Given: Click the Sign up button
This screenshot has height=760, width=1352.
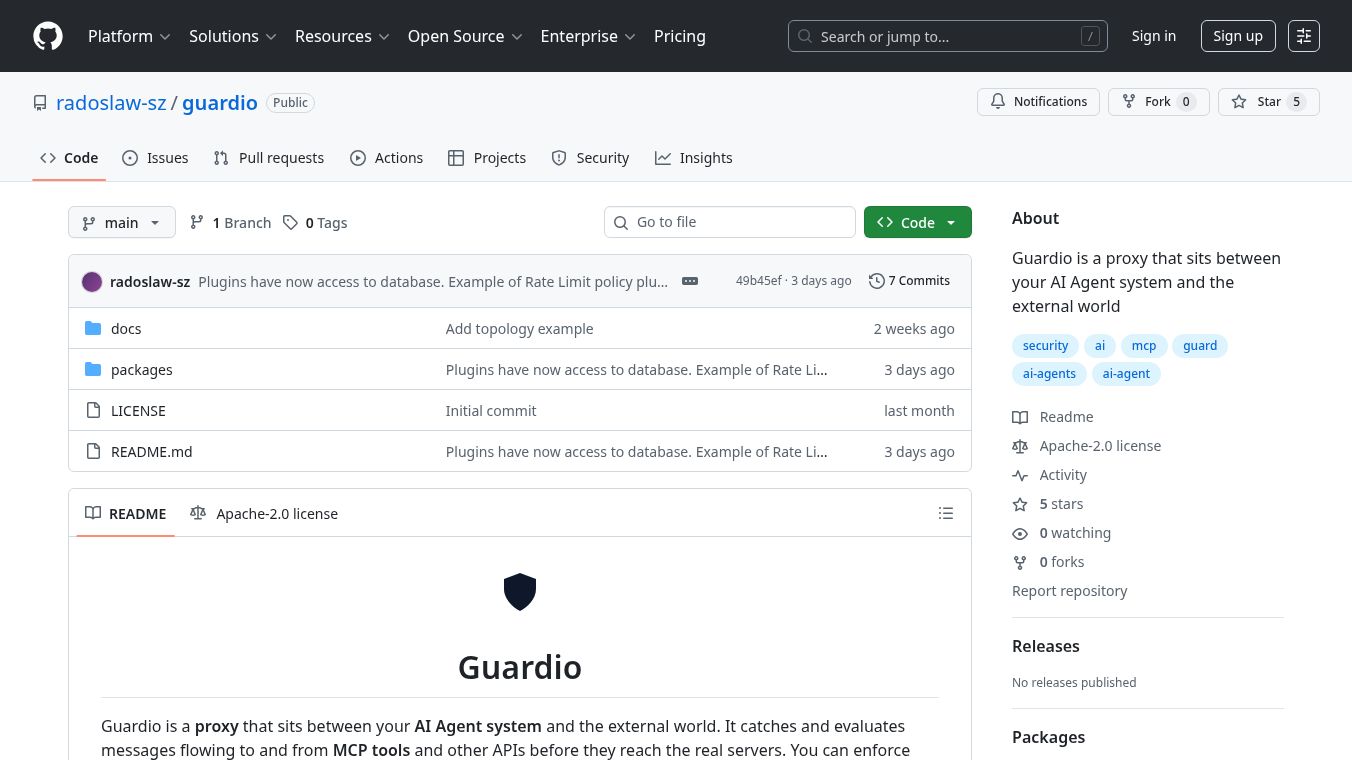Looking at the screenshot, I should coord(1238,36).
